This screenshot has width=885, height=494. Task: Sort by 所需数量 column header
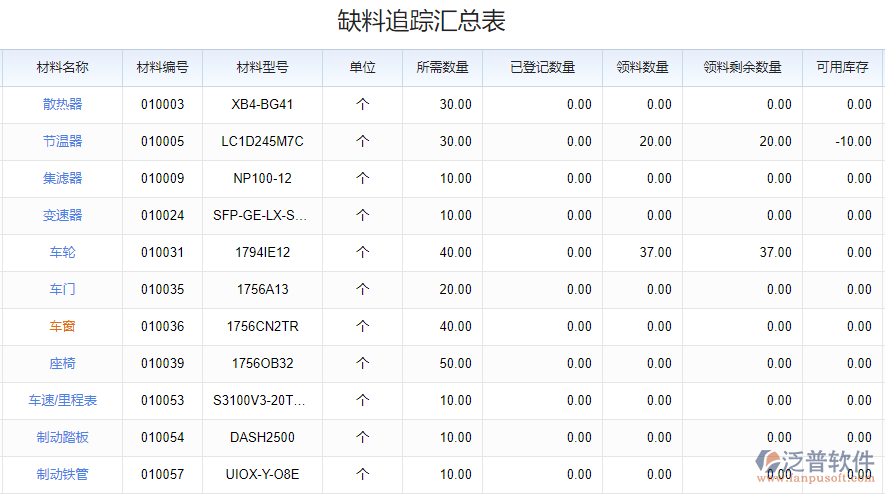(x=442, y=68)
